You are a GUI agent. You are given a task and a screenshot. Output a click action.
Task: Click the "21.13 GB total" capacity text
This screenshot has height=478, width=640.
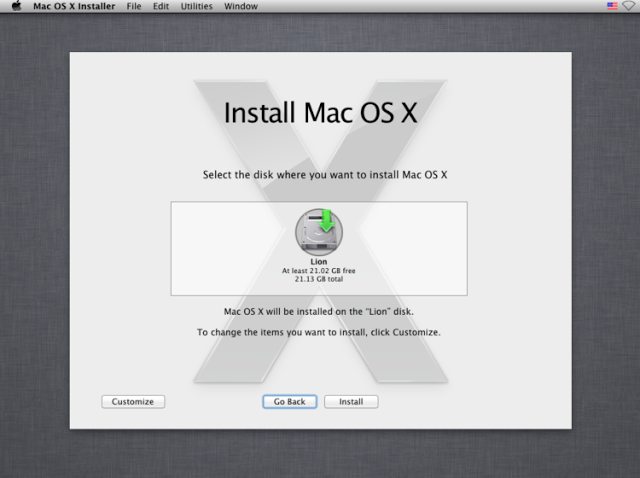pos(318,278)
